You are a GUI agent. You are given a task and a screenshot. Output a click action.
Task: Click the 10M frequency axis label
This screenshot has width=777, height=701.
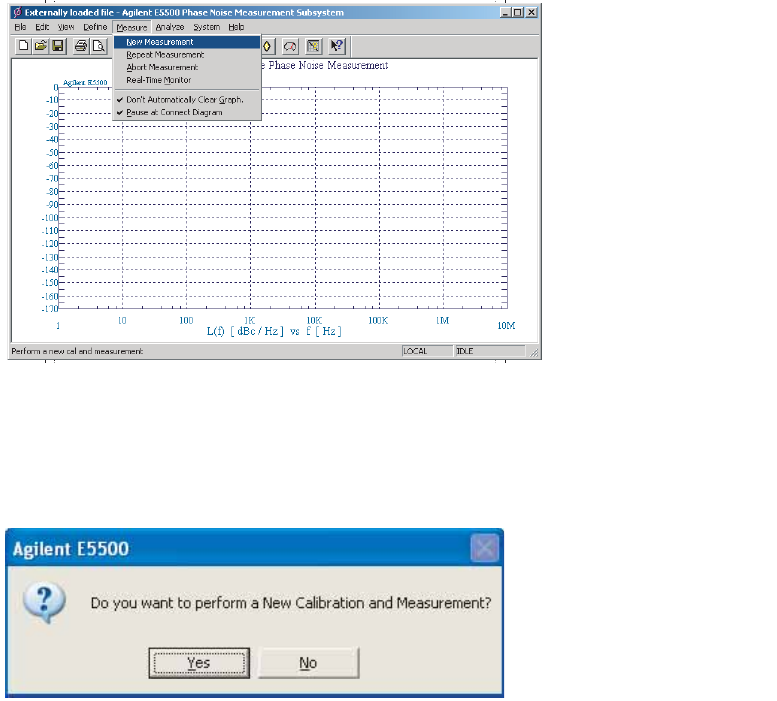(506, 325)
